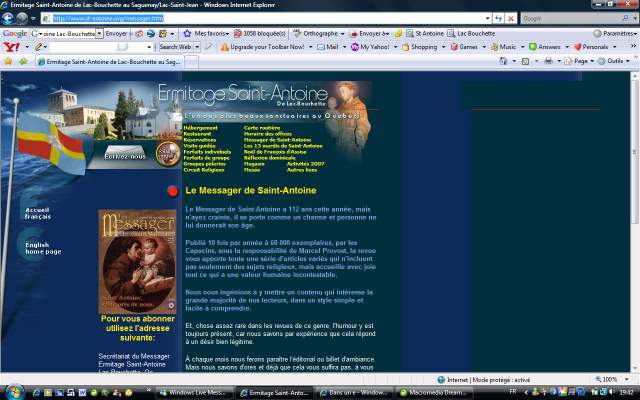Viewport: 640px width, 400px height.
Task: Click the IE Home icon in command bar
Action: pyautogui.click(x=503, y=61)
